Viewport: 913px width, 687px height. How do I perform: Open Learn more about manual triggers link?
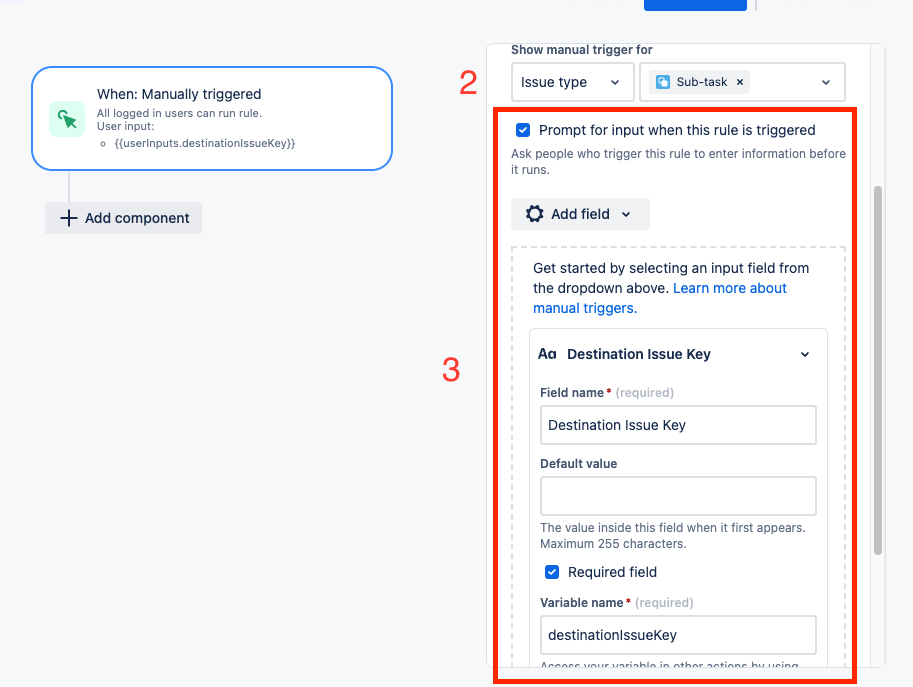(x=660, y=298)
